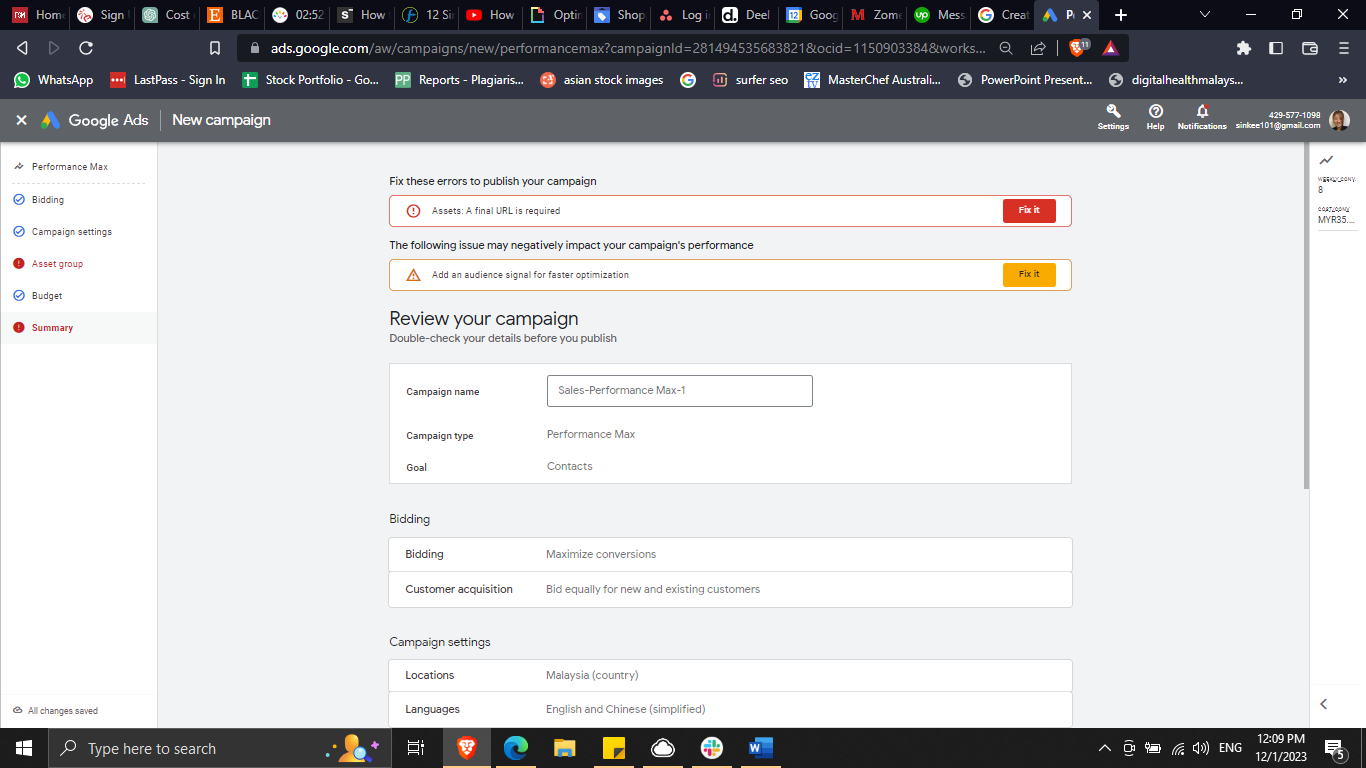1366x768 pixels.
Task: Select Campaign settings in the sidebar
Action: (x=71, y=232)
